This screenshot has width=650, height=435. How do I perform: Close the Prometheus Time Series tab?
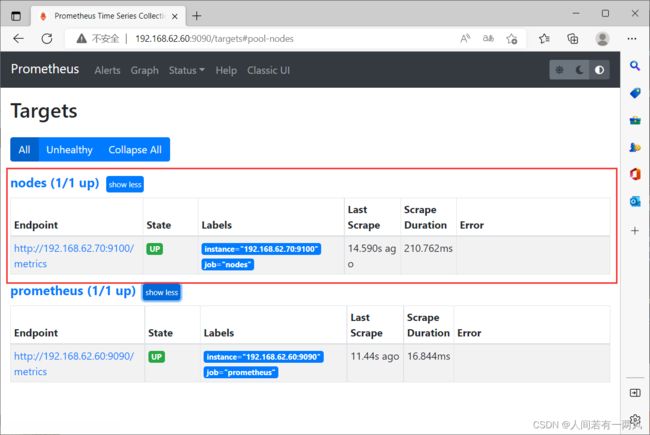[x=175, y=16]
